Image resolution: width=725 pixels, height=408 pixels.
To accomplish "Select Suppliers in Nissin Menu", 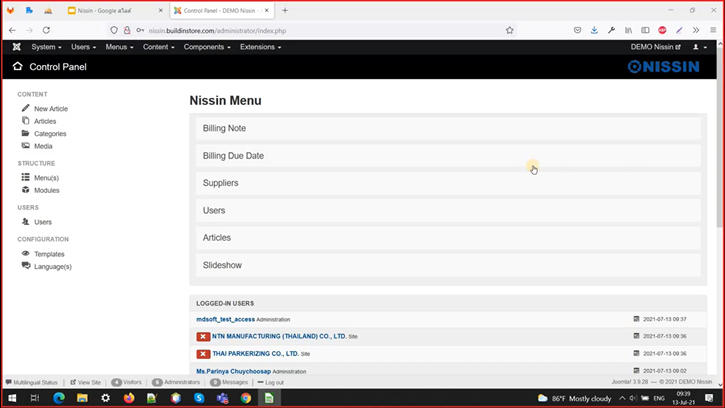I will 448,183.
